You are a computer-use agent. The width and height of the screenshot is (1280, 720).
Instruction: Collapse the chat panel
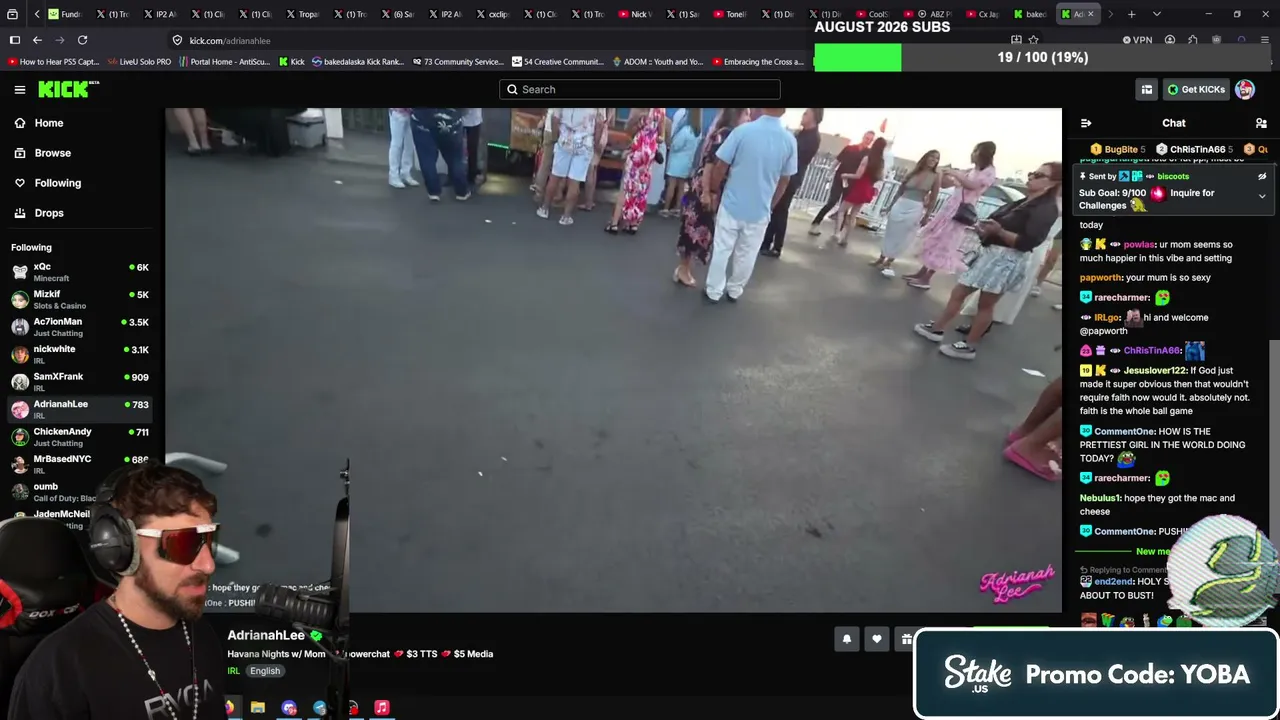click(x=1086, y=123)
